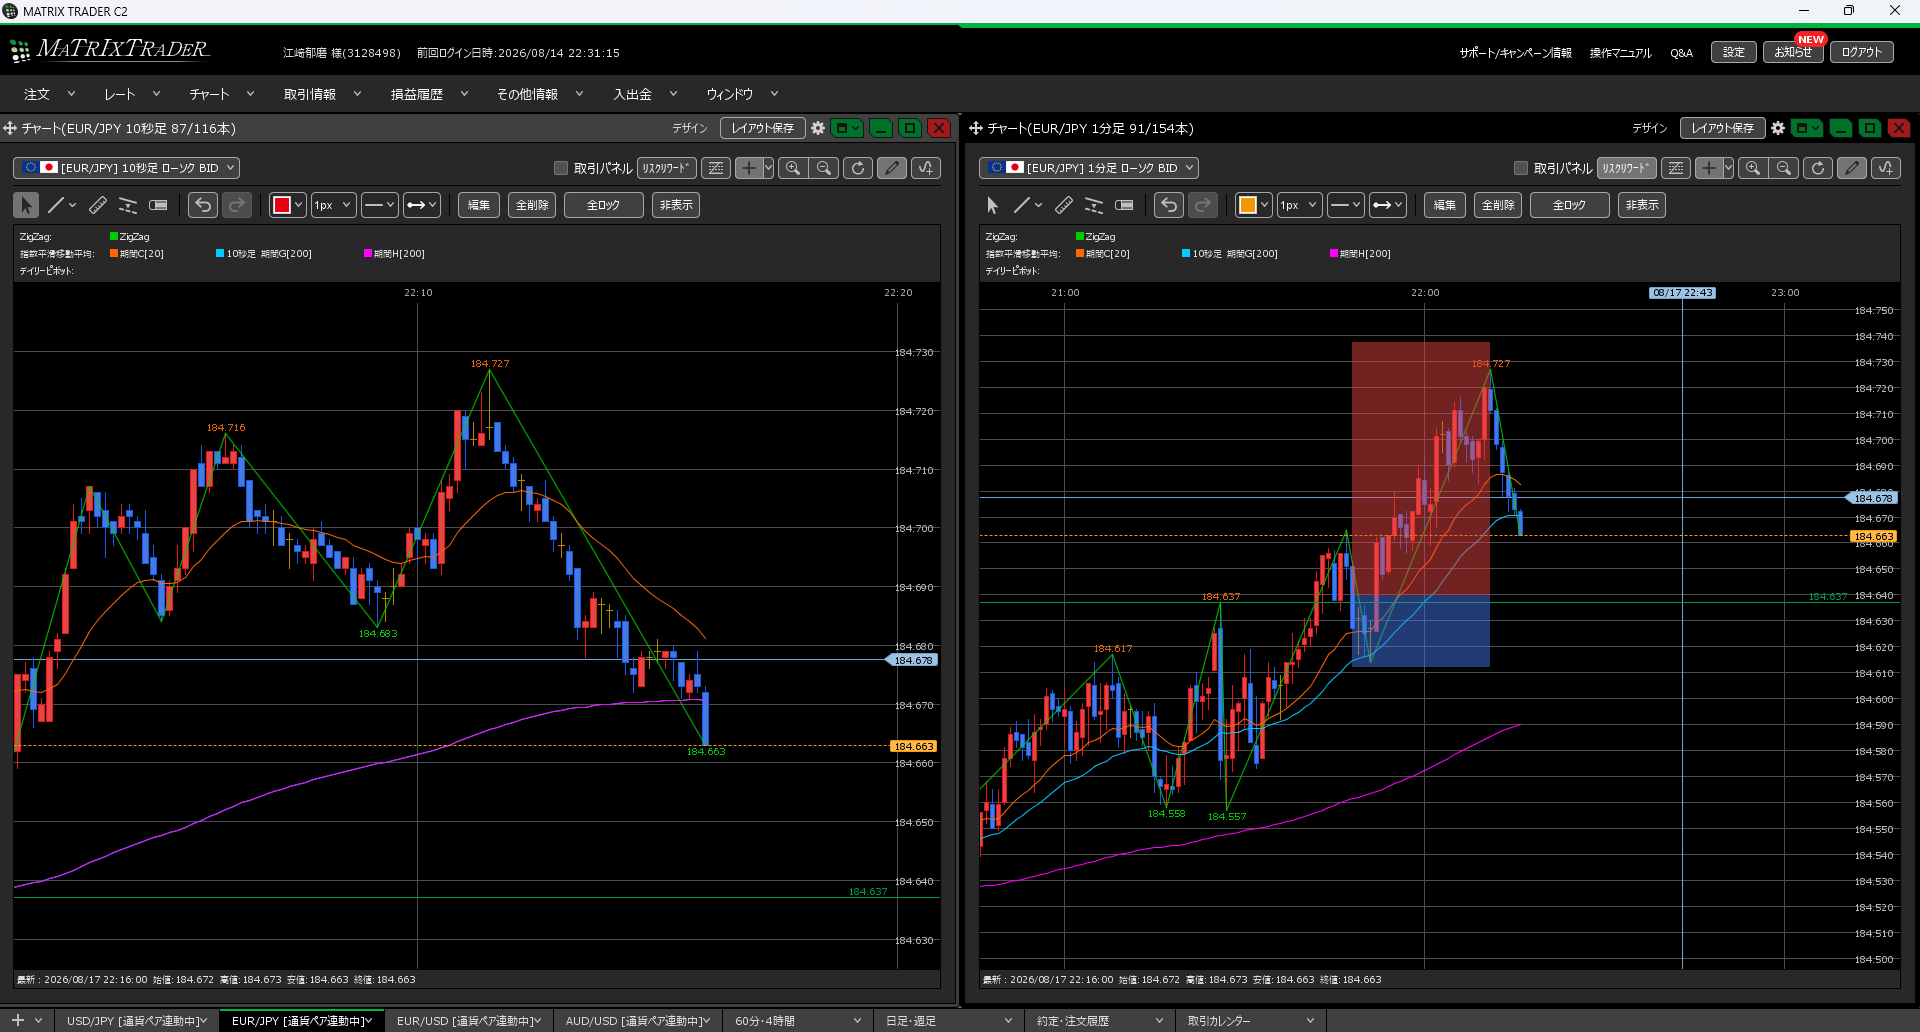Switch to USD/JPY workspace tab

136,1021
